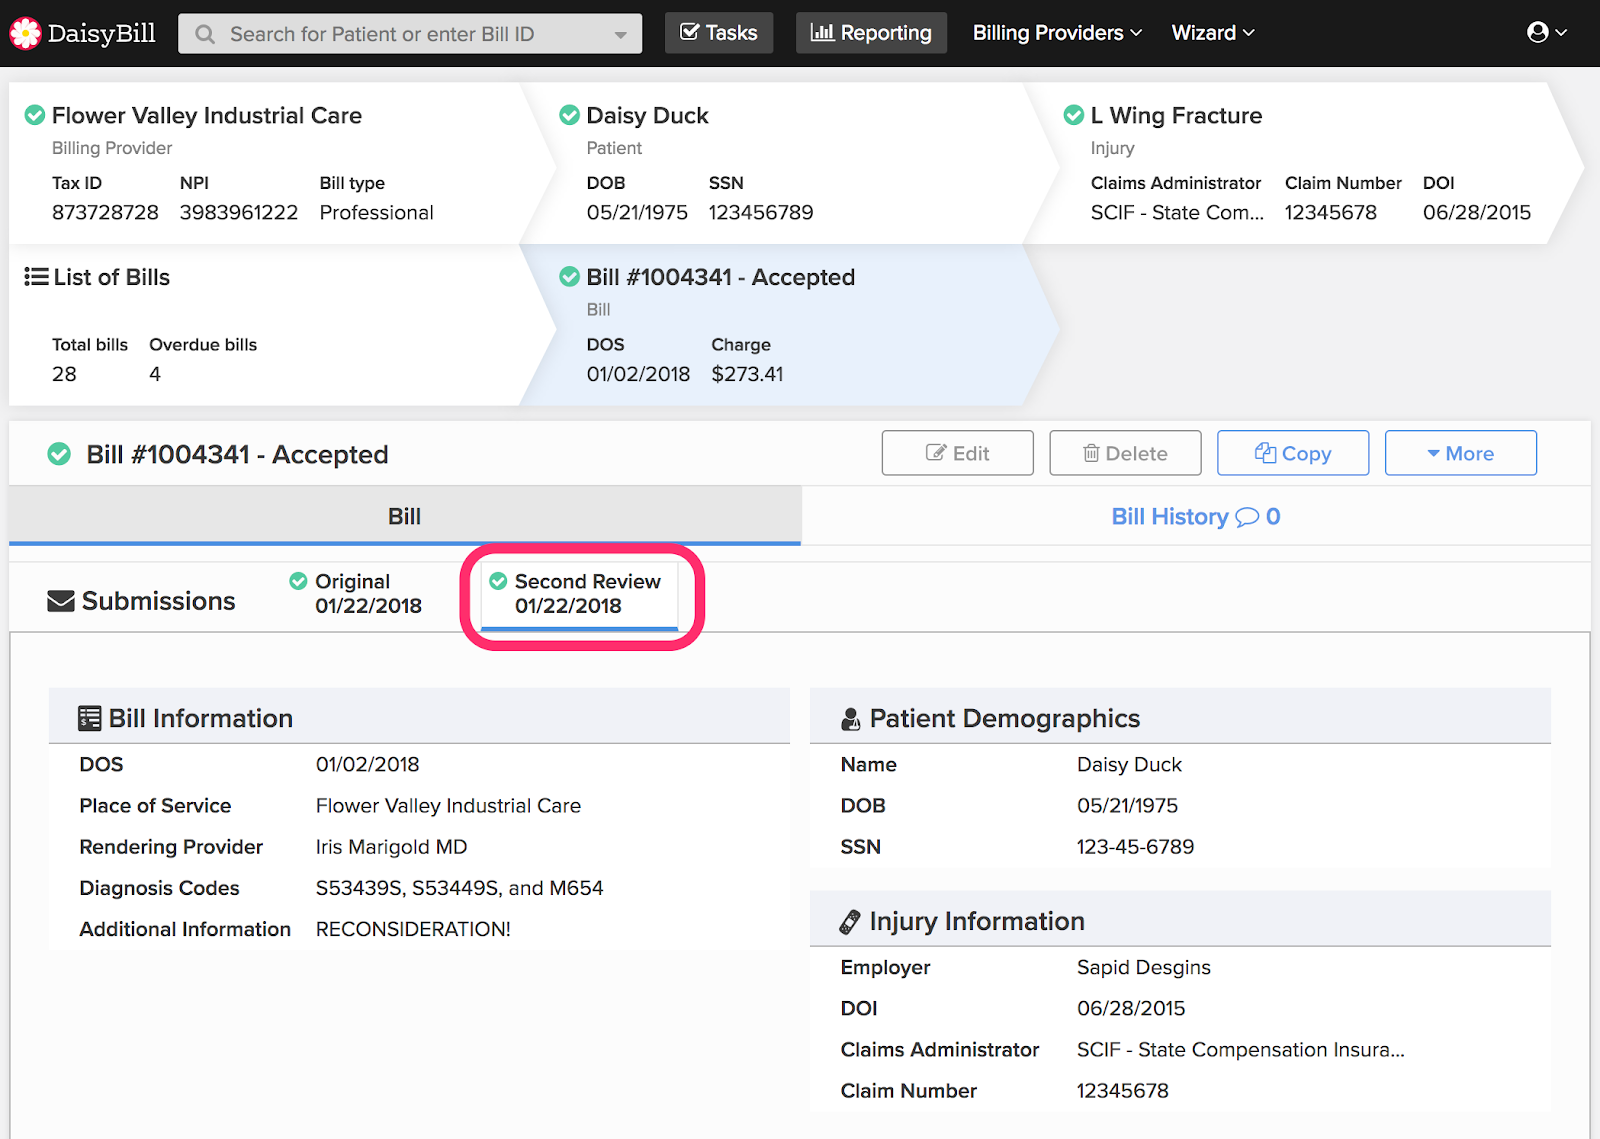Click the Bill type value Professional

tap(377, 212)
